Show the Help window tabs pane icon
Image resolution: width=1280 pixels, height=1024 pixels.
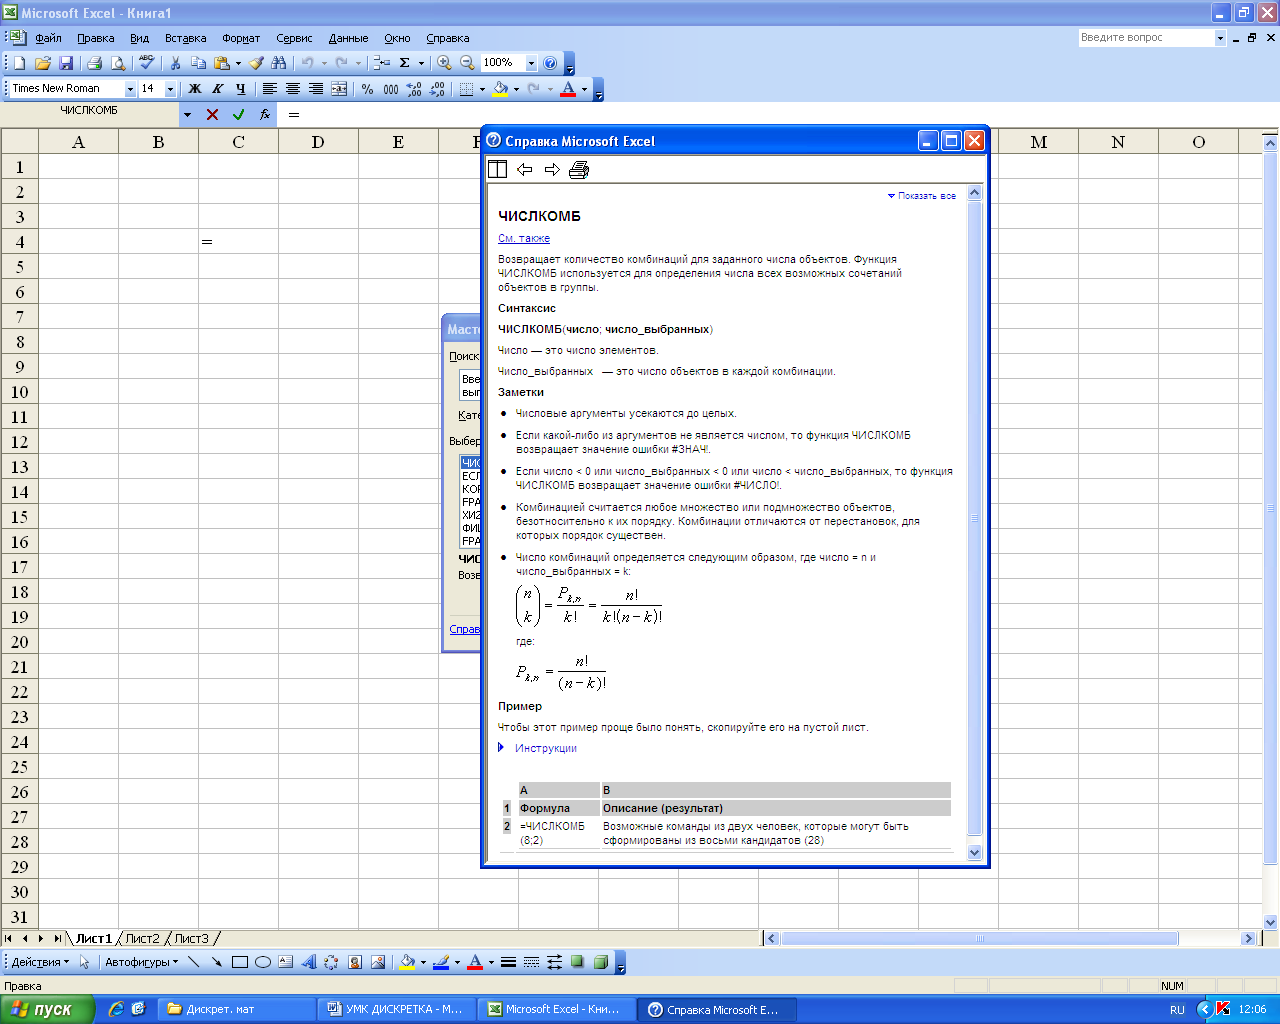497,169
